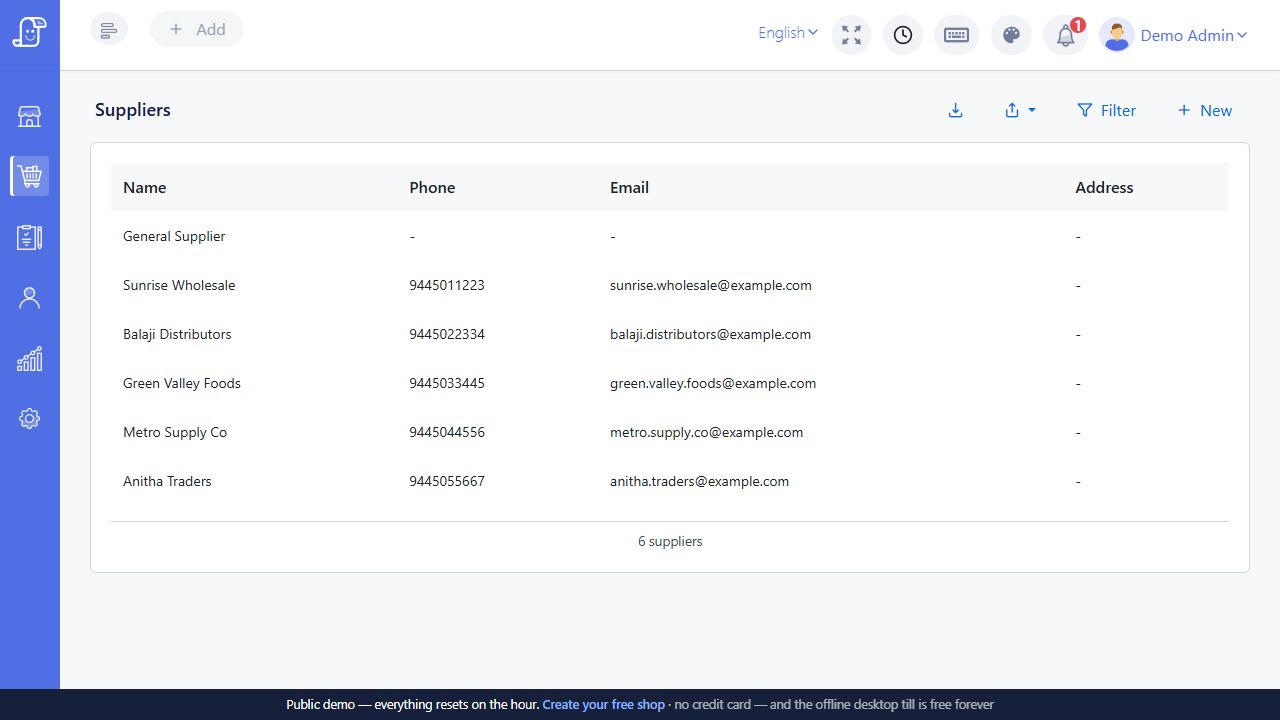Click the fullscreen expand icon

[851, 35]
